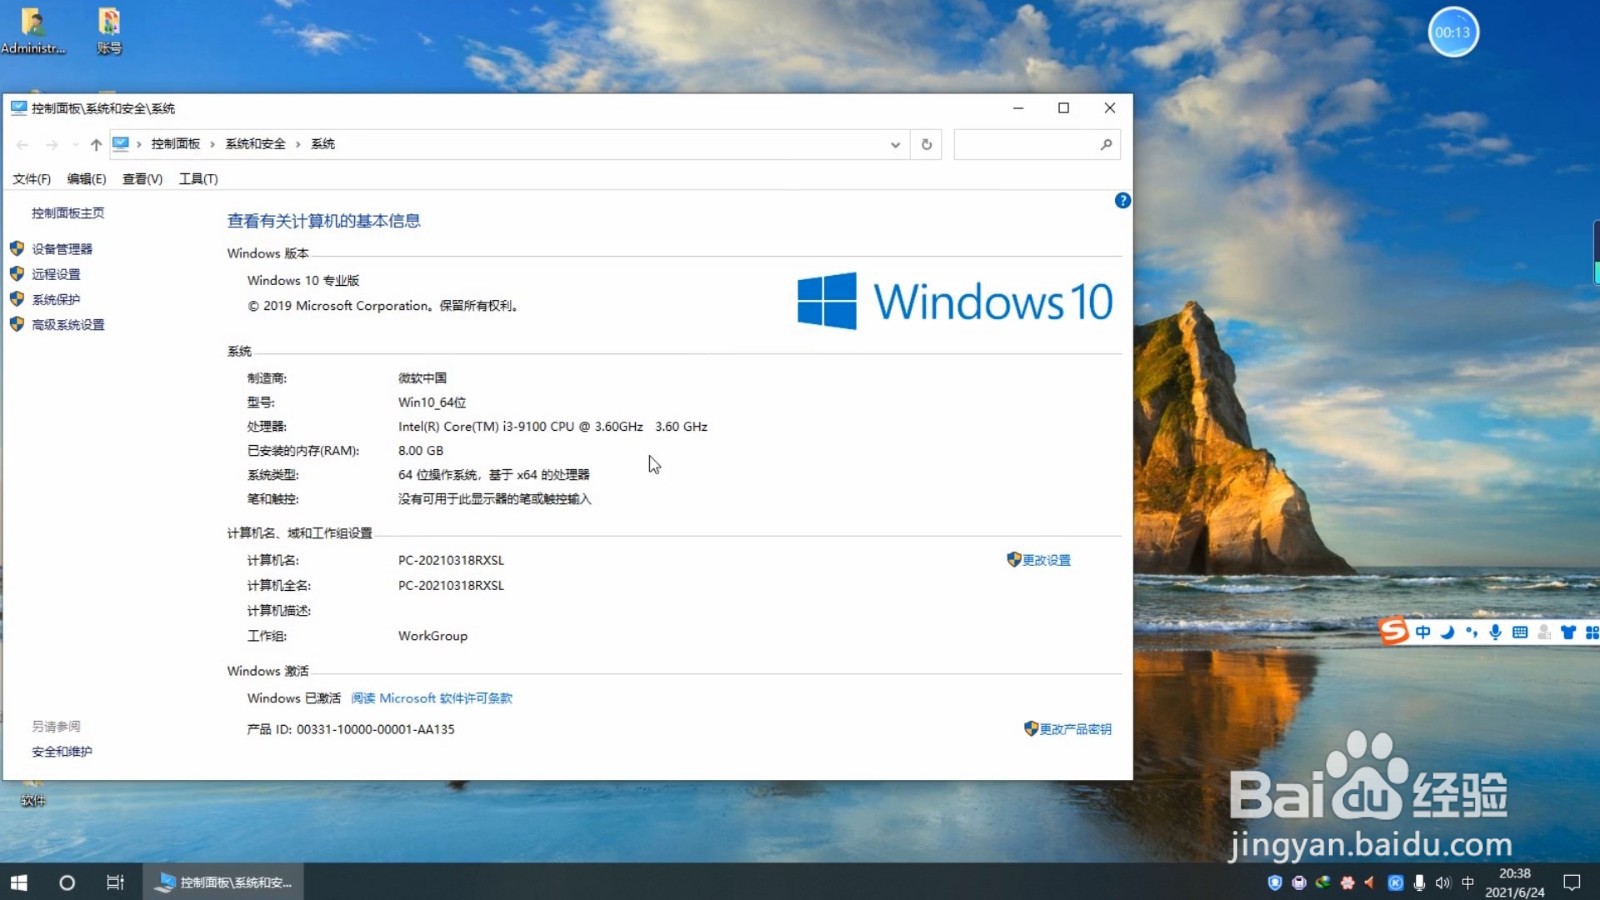1600x900 pixels.
Task: Click the pink flower tray icon
Action: [x=1347, y=882]
